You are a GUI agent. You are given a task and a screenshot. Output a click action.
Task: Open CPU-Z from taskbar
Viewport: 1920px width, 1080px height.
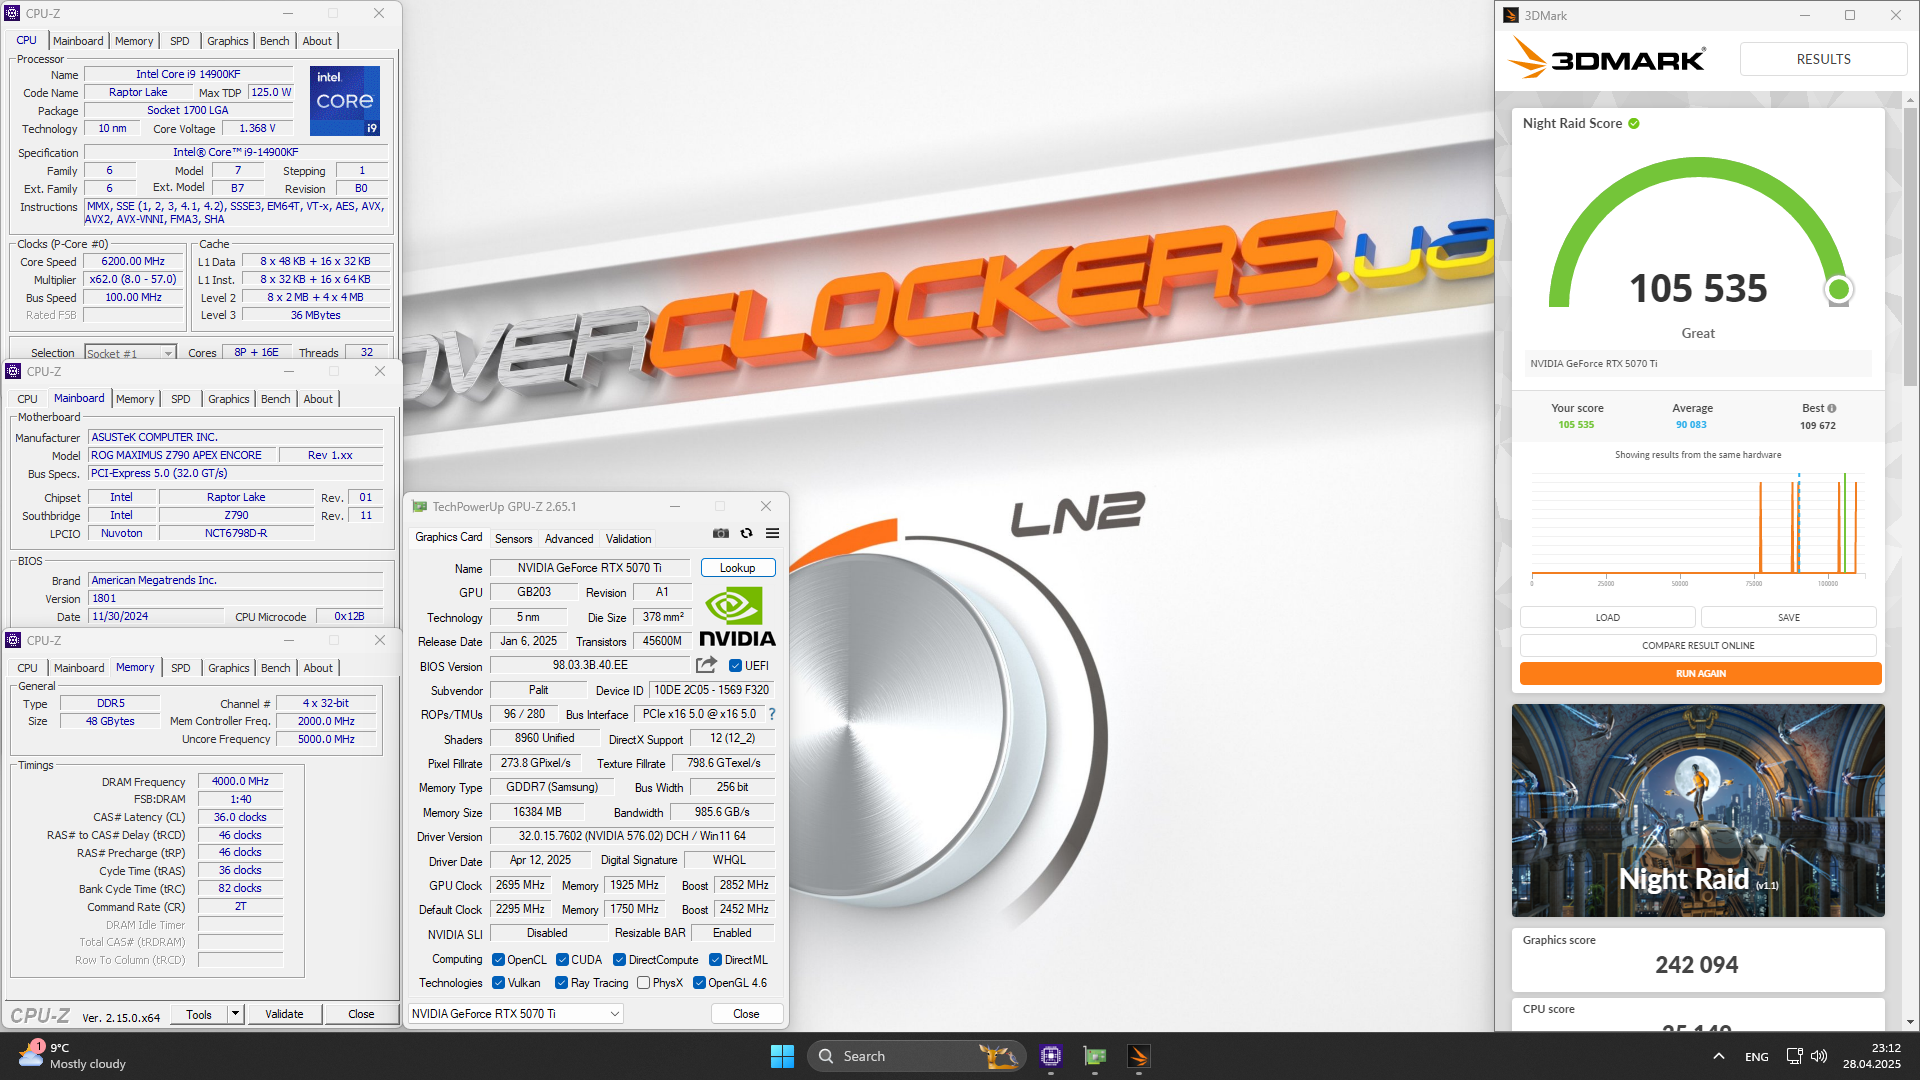pyautogui.click(x=1050, y=1056)
